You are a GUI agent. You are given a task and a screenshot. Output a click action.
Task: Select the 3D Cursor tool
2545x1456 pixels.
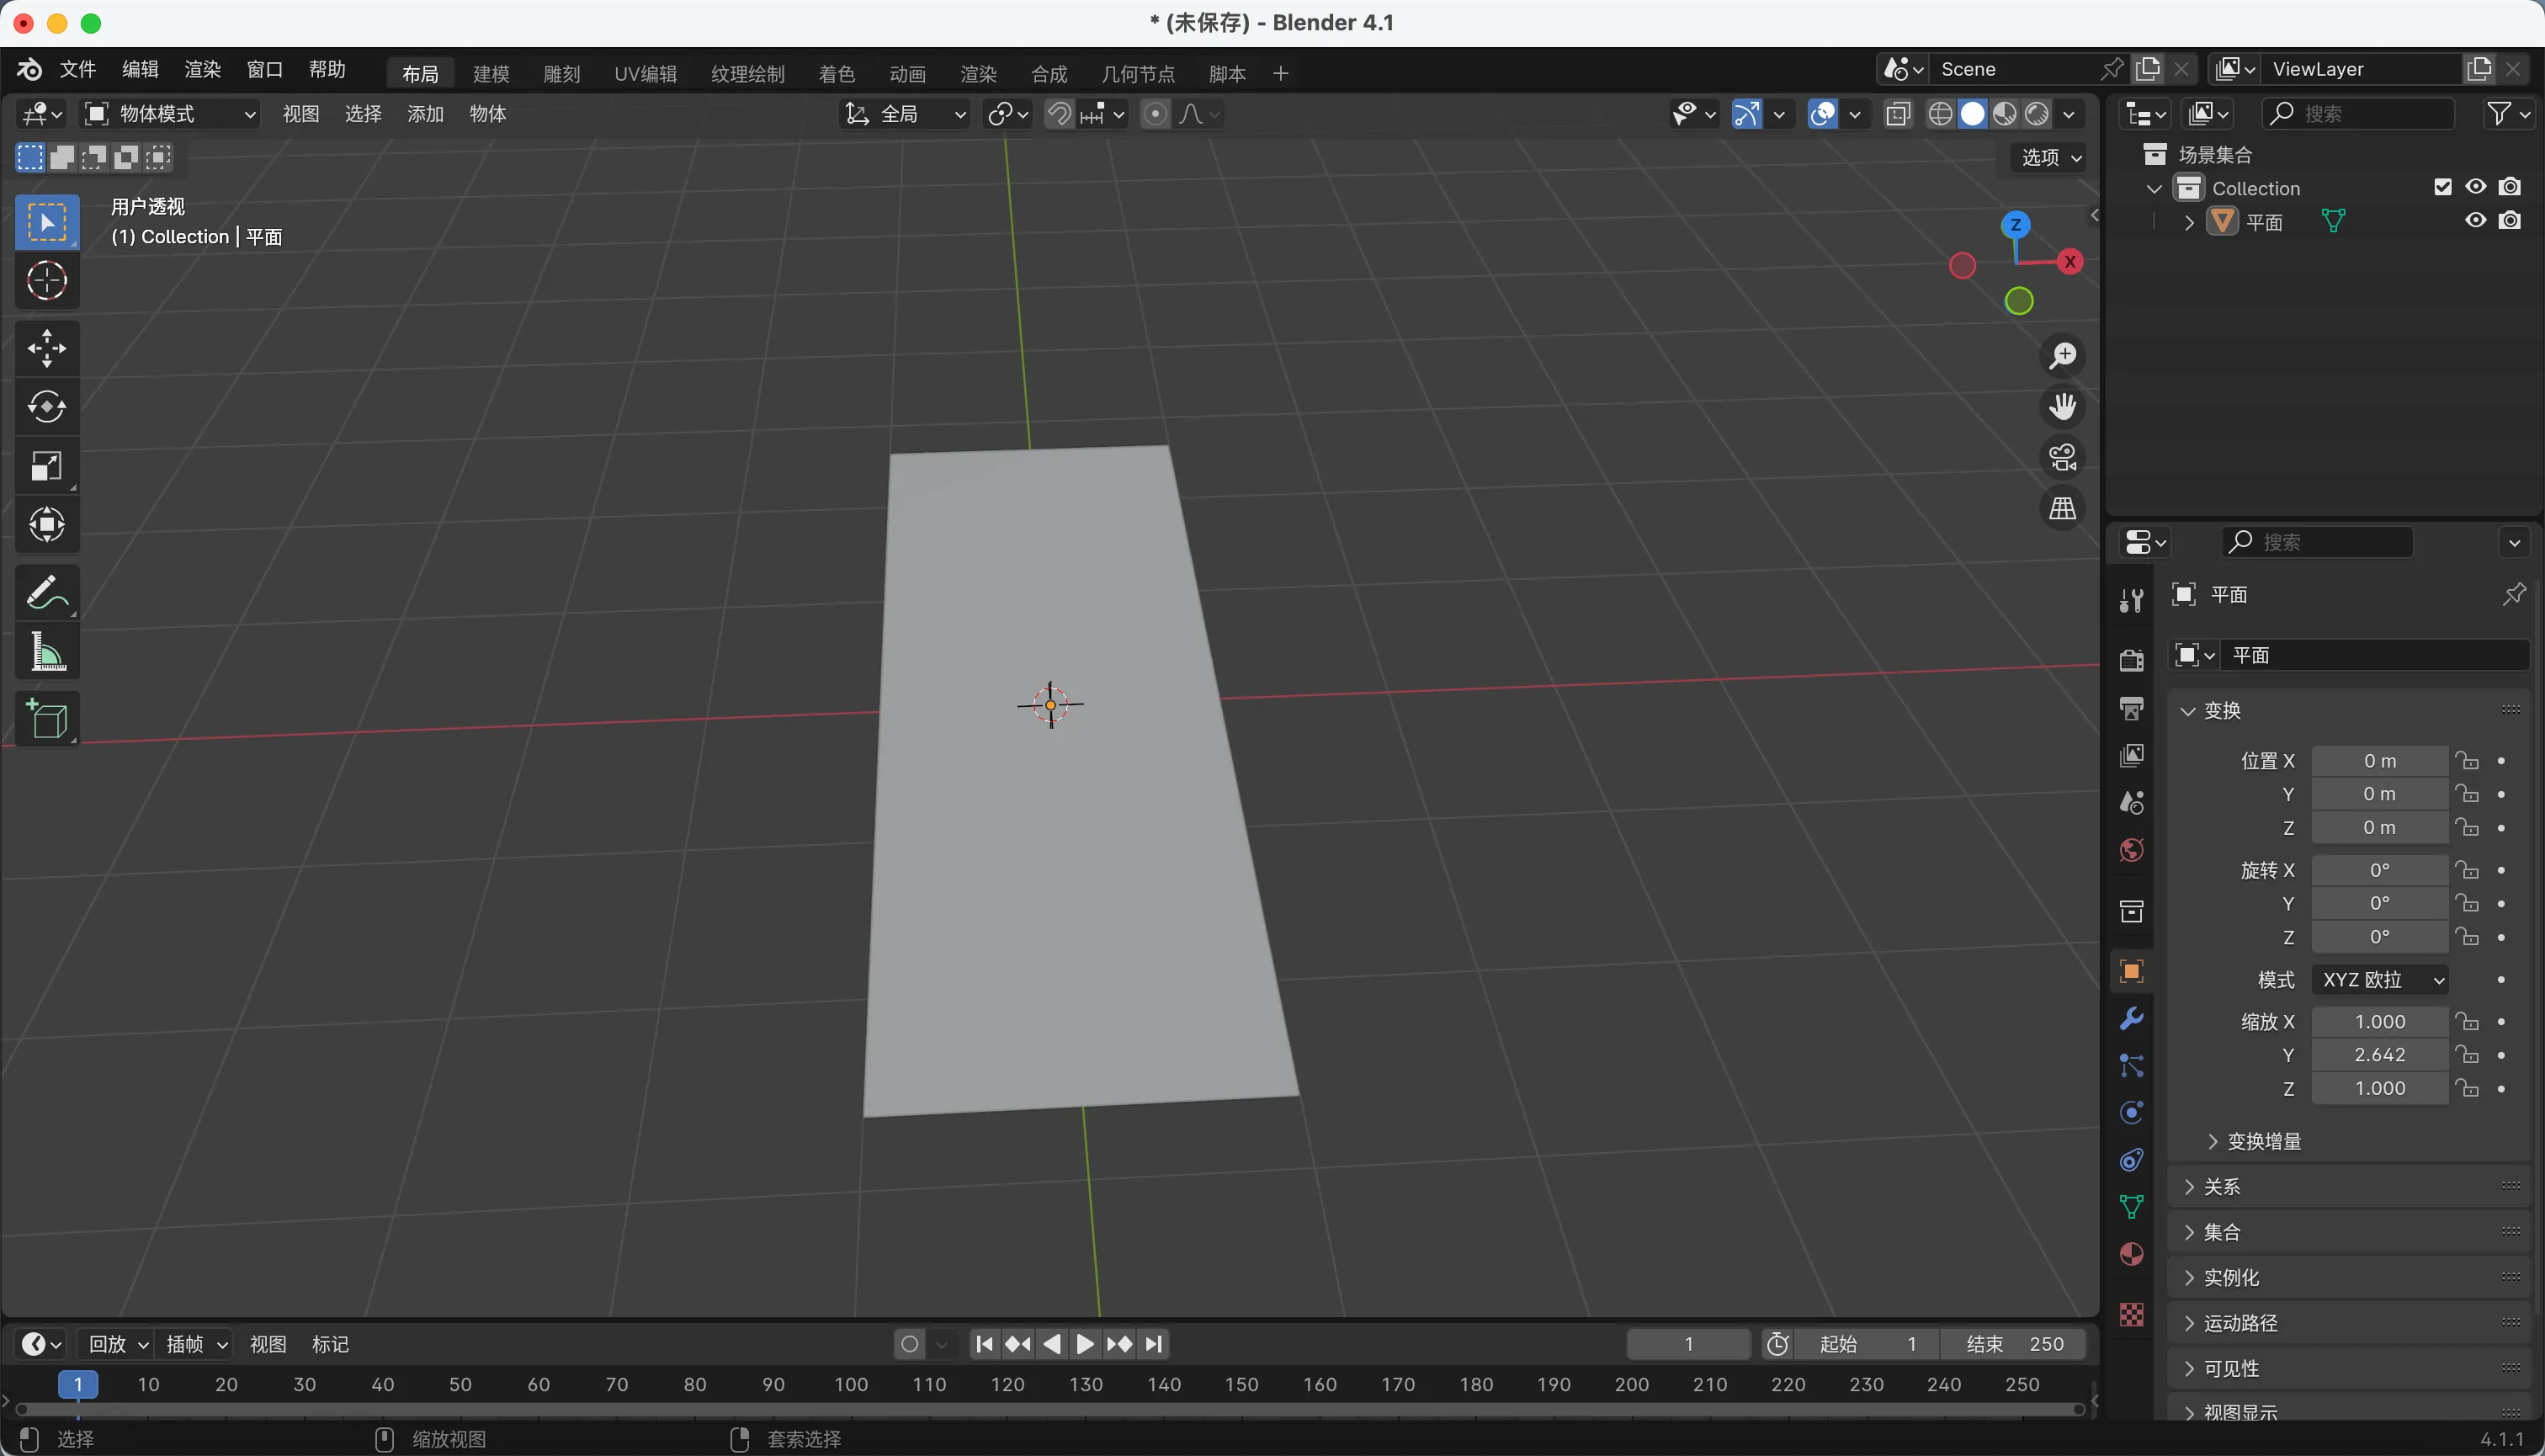tap(46, 281)
